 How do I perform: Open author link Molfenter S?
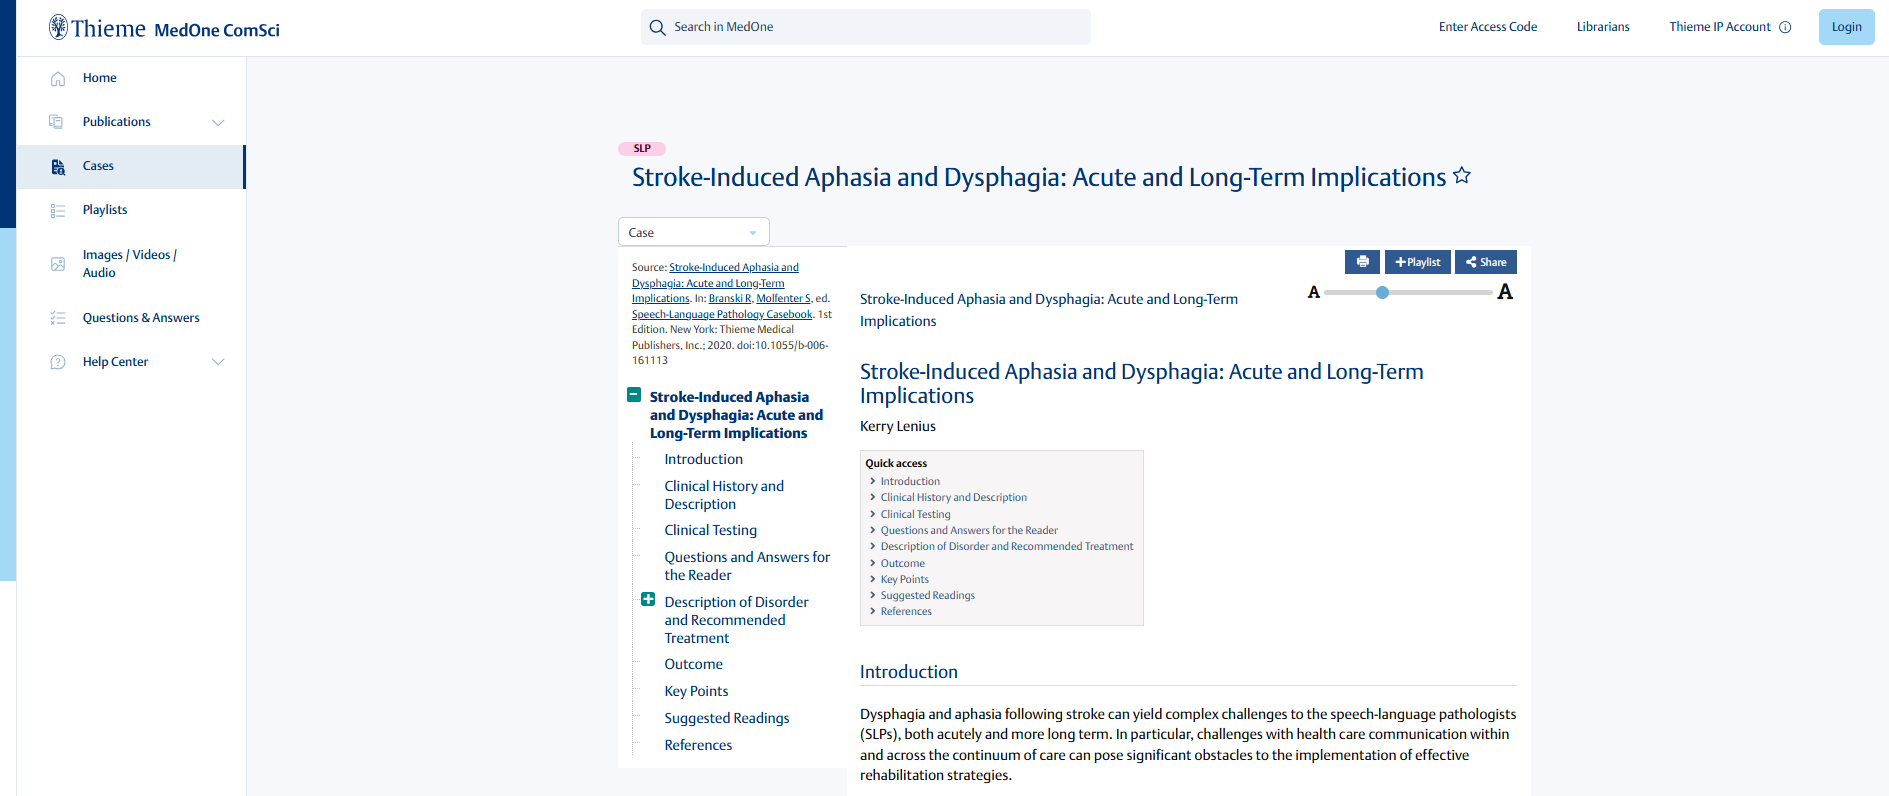point(784,299)
